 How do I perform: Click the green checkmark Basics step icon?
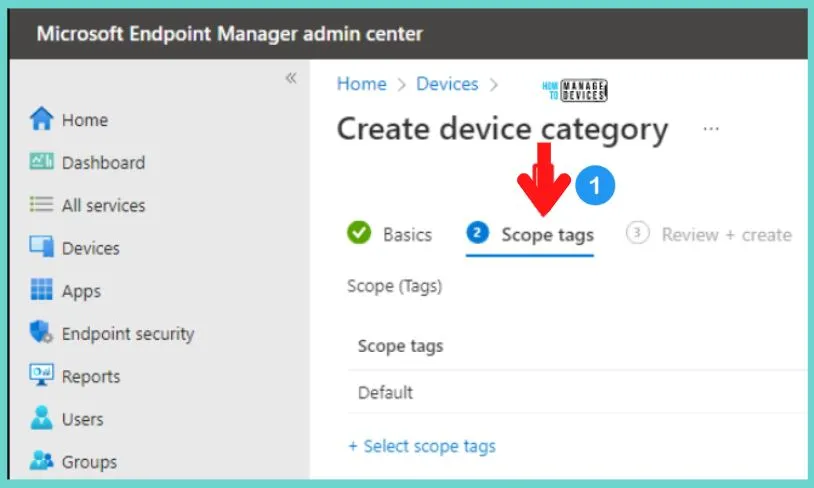click(x=359, y=233)
